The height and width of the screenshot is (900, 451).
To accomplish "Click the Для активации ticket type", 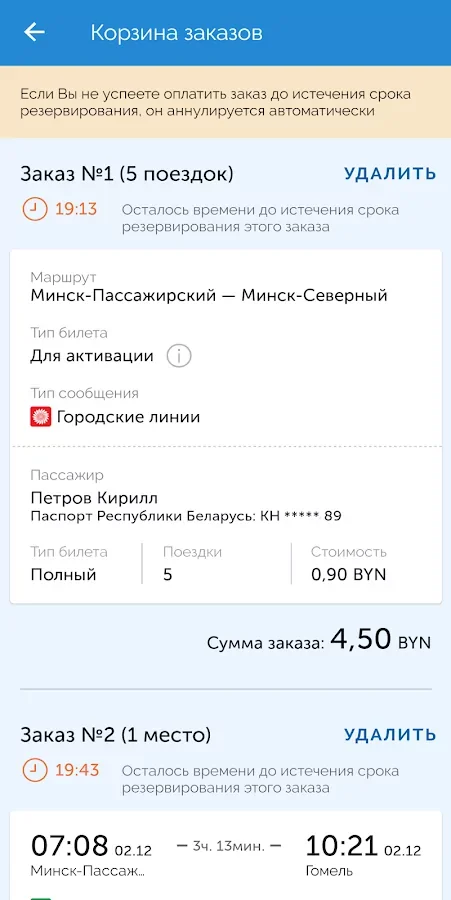I will pyautogui.click(x=92, y=356).
